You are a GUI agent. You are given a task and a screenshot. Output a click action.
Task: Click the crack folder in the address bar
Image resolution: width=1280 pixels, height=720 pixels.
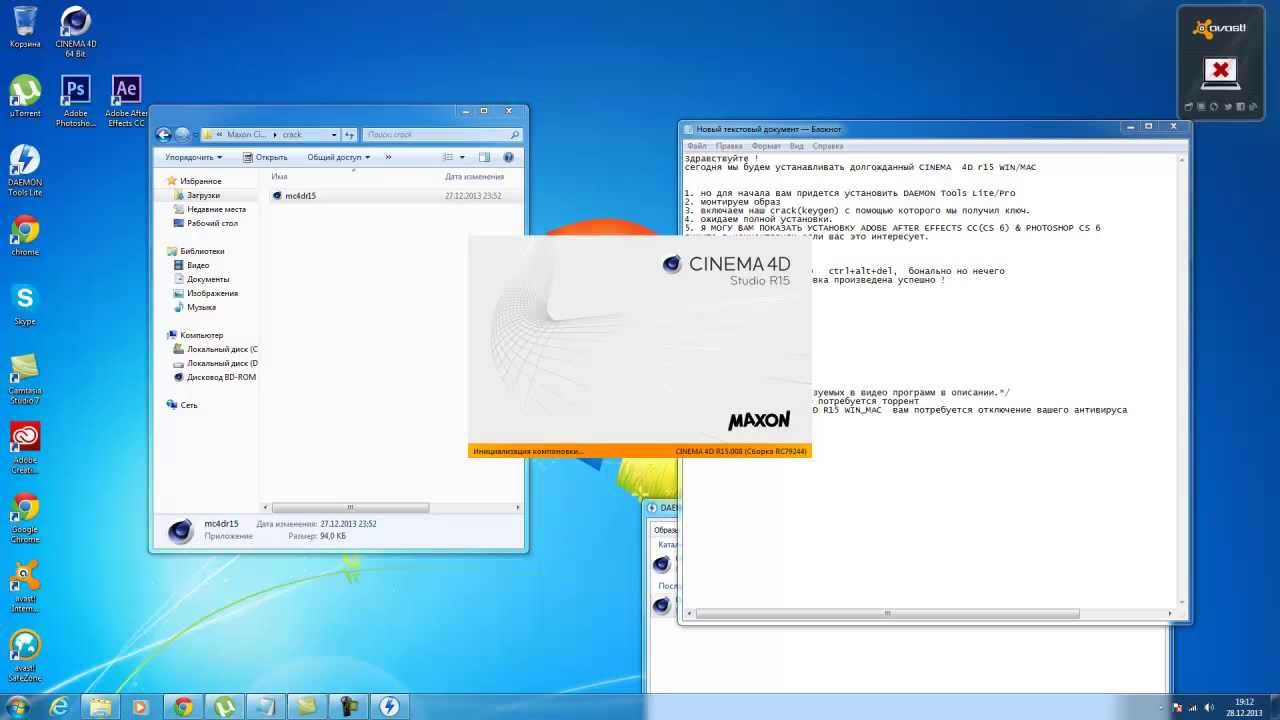[292, 134]
